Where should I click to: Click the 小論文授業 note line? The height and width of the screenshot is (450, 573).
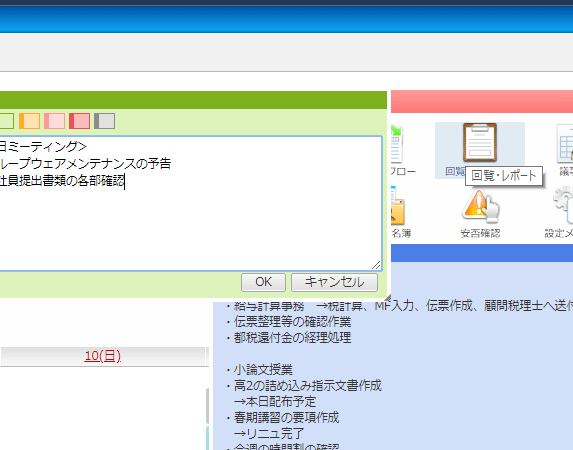(263, 370)
